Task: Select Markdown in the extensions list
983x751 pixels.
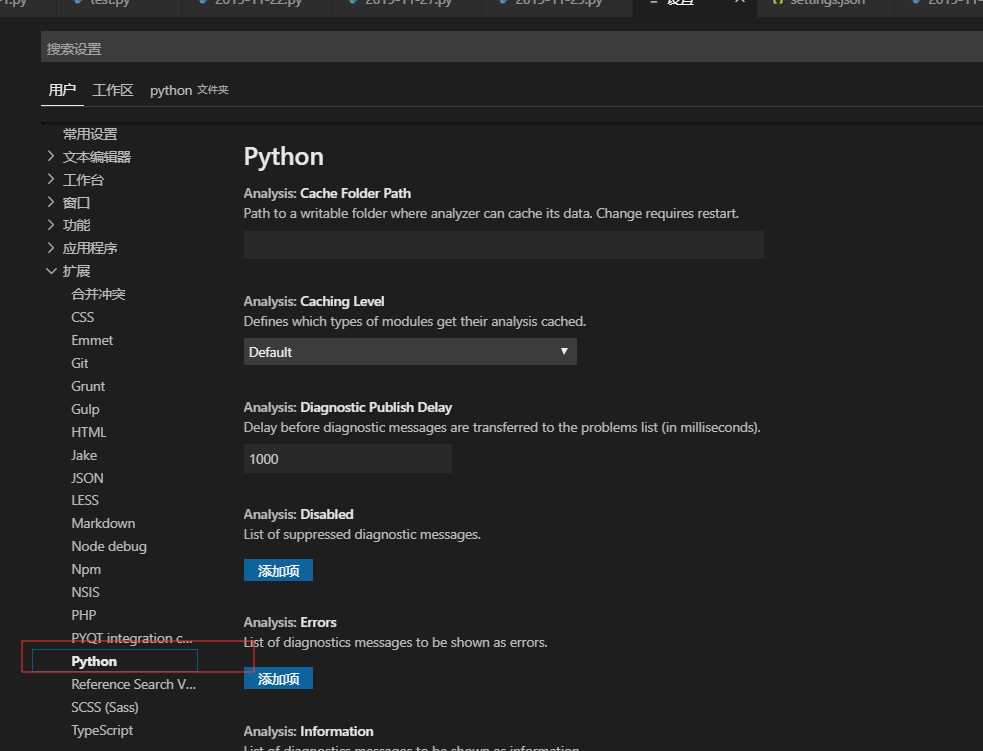Action: 103,523
